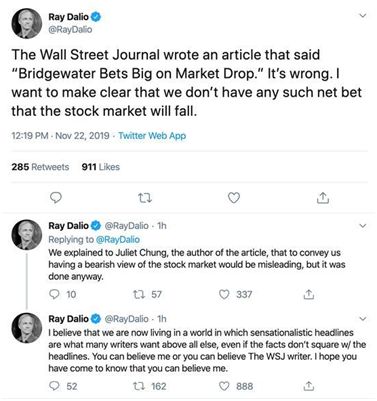View the 285 Retweets list
377x401 pixels.
40,167
